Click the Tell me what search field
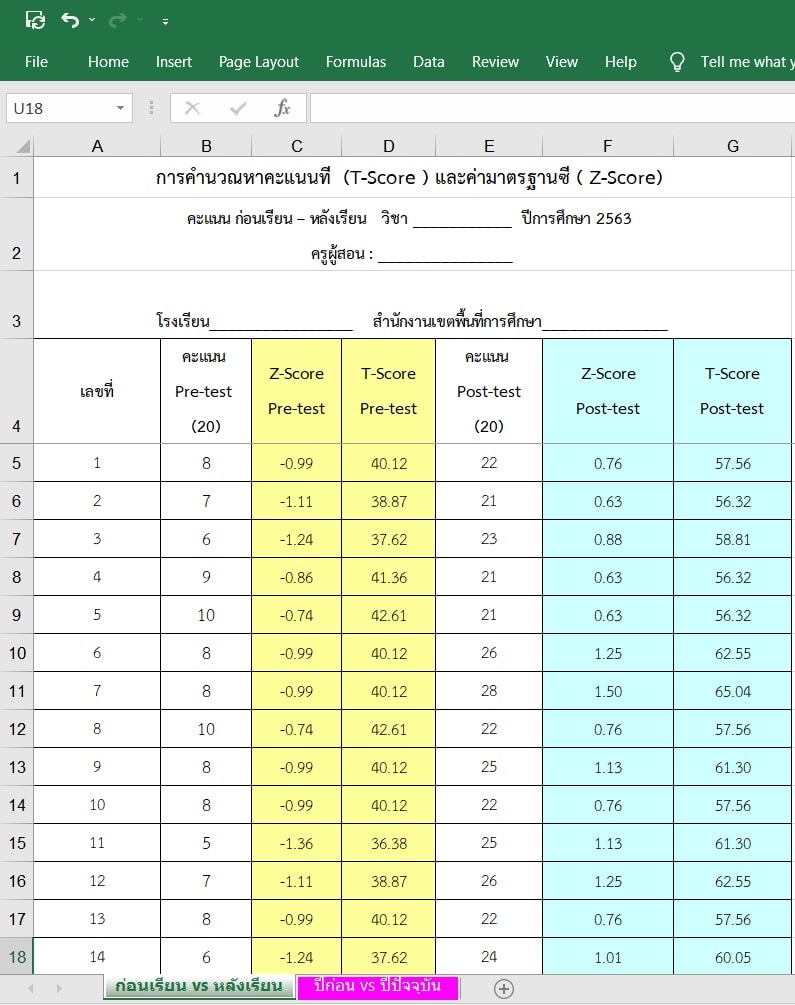Image resolution: width=795 pixels, height=1005 pixels. point(747,62)
